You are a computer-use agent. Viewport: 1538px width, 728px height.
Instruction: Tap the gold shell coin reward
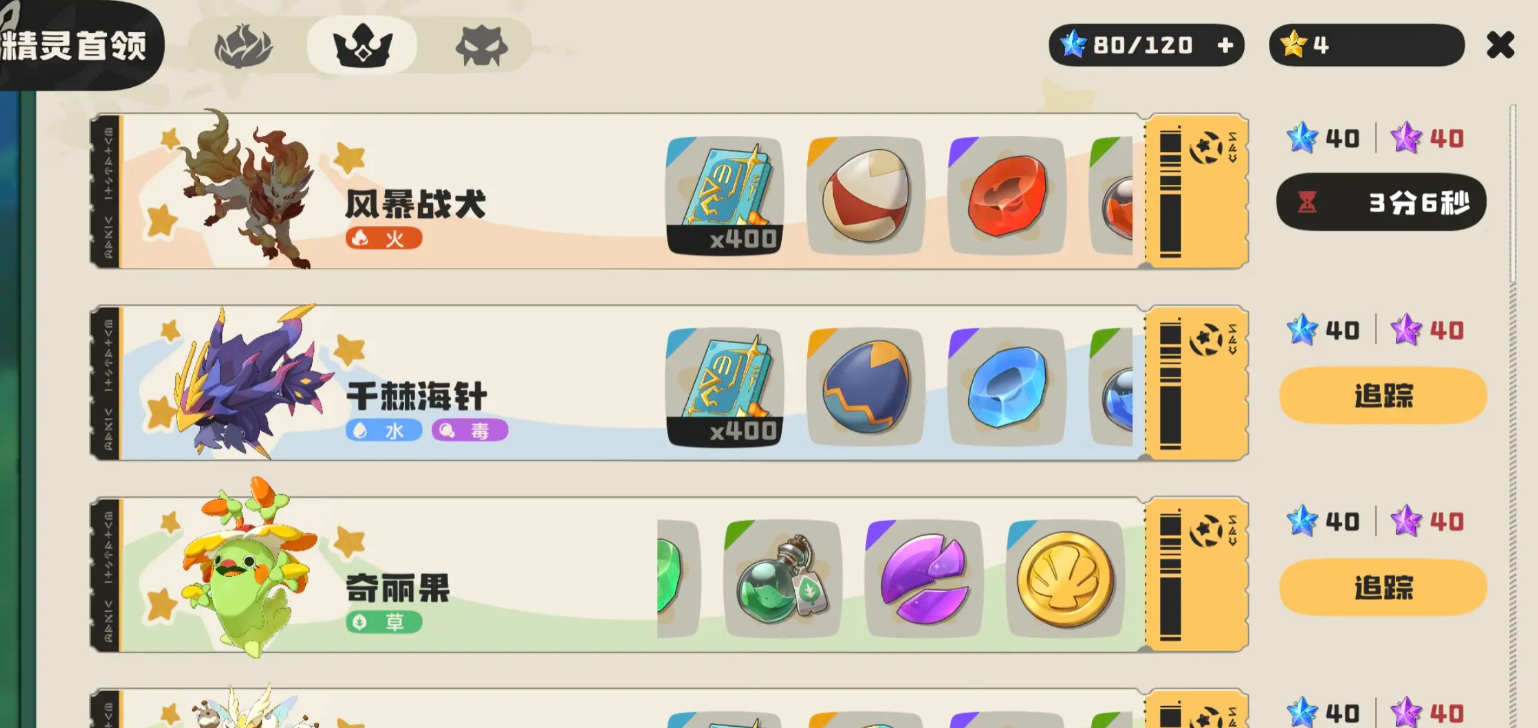[1065, 579]
